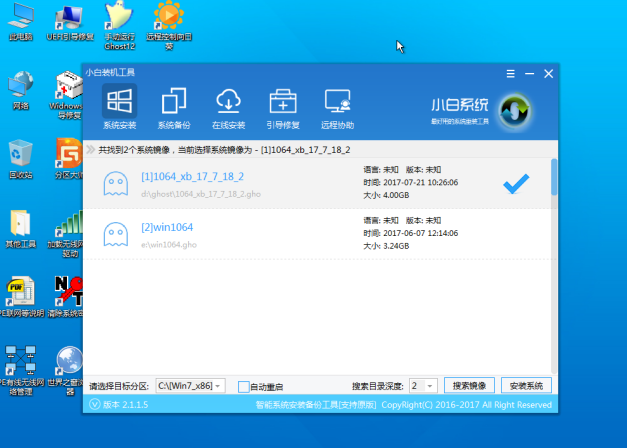The width and height of the screenshot is (627, 448).
Task: Select the [1]1064_xb_17_7_18_2 image entry
Action: [x=192, y=177]
